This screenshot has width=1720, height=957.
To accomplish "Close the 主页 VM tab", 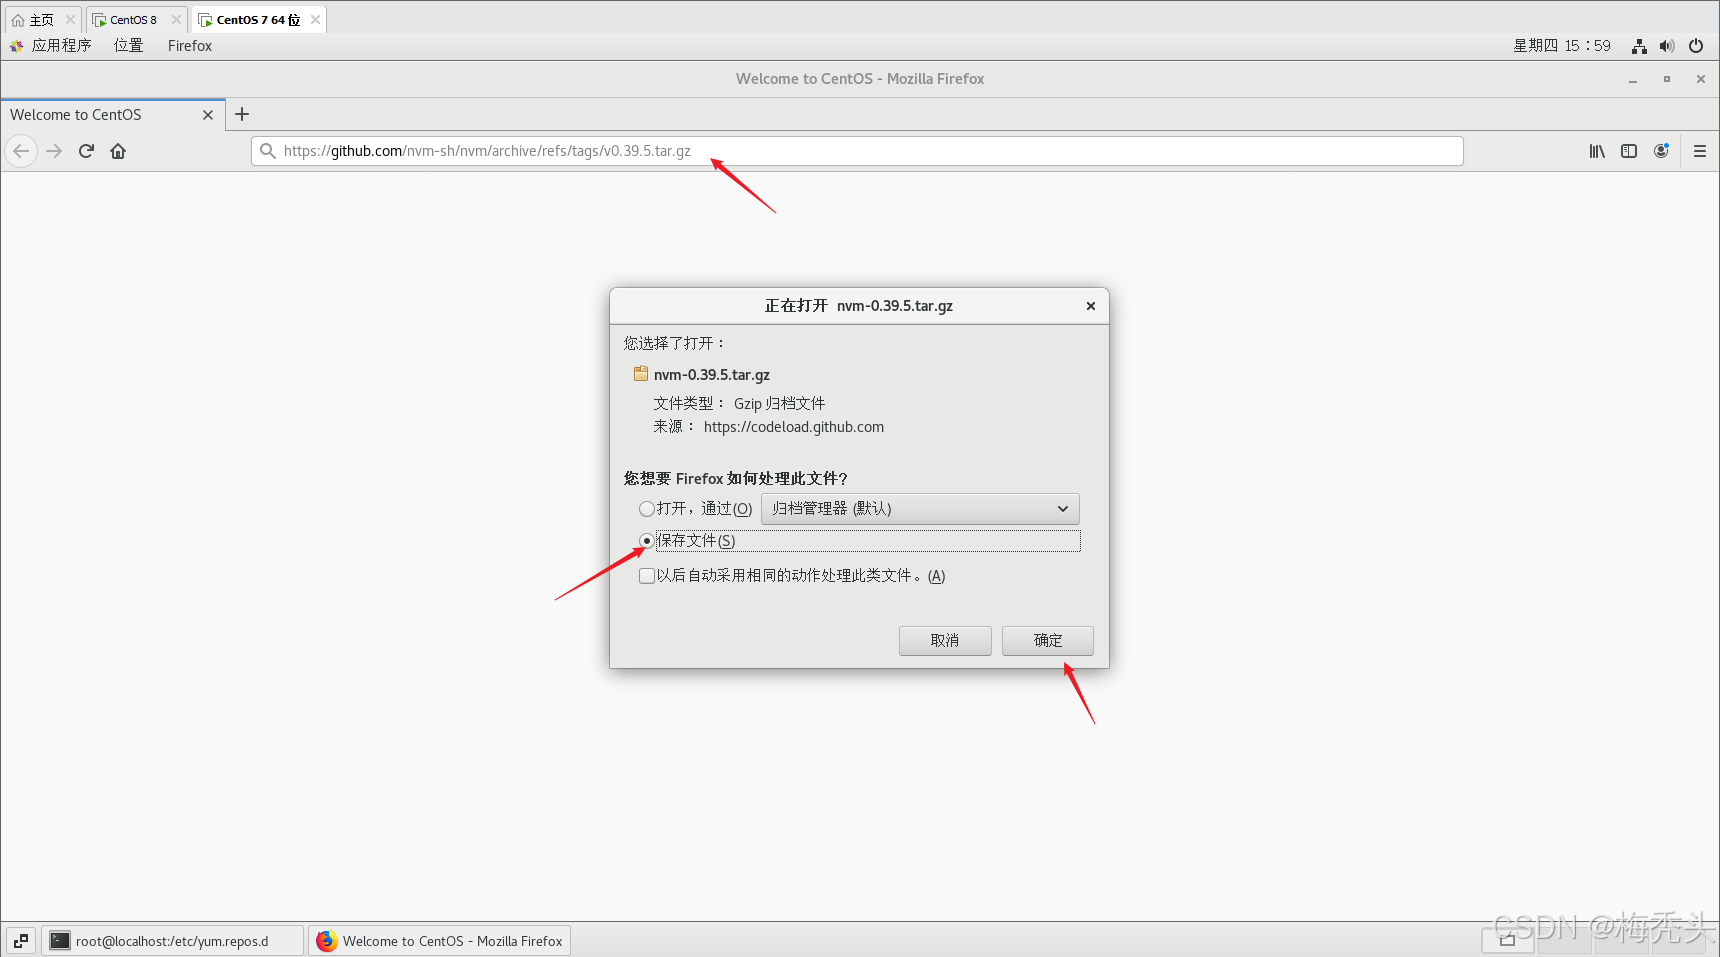I will coord(70,20).
